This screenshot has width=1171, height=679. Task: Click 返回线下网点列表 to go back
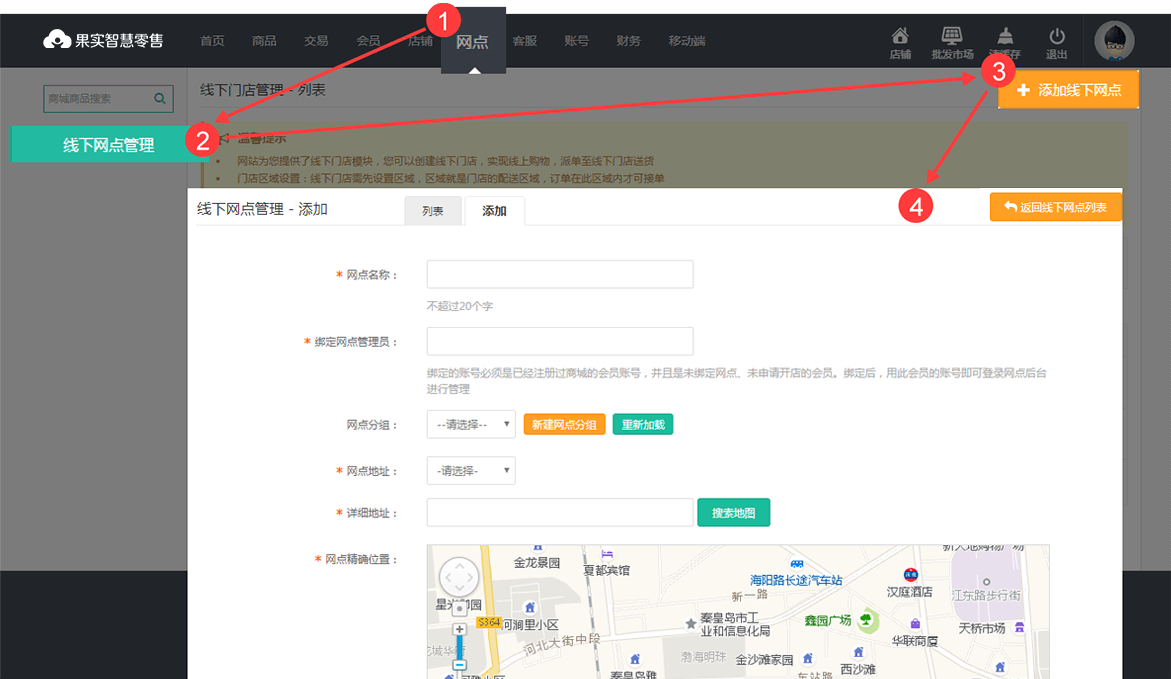(x=1055, y=207)
